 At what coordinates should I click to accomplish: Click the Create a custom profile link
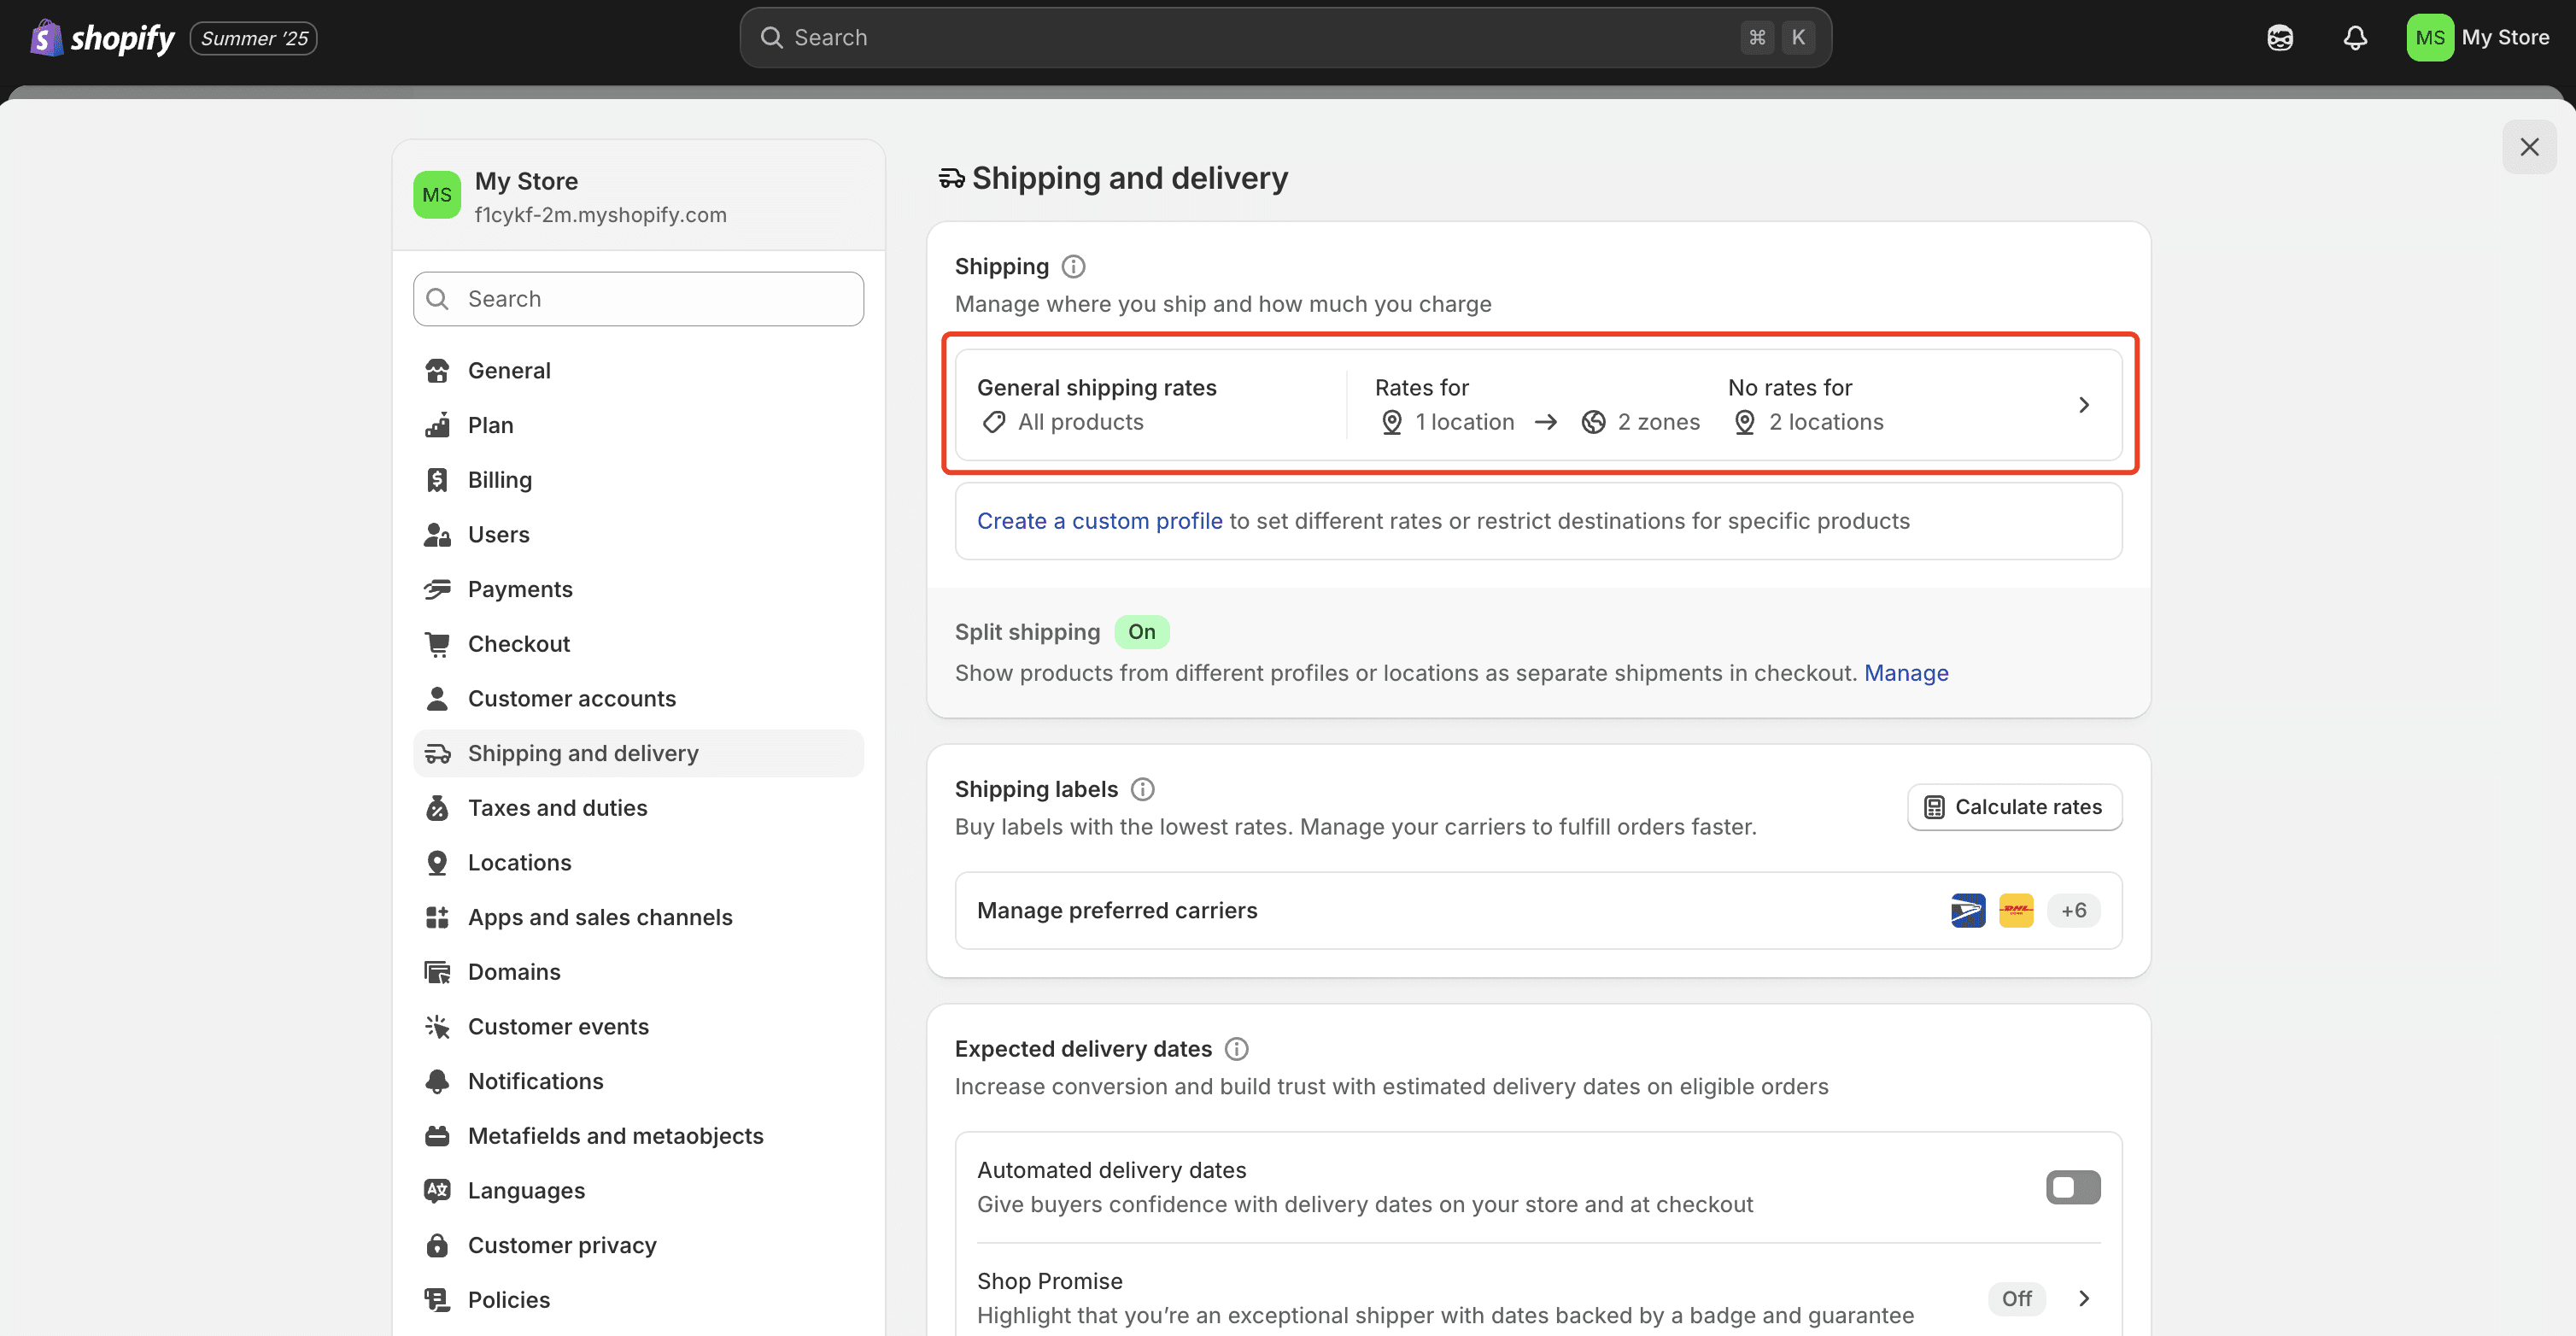click(x=1100, y=520)
